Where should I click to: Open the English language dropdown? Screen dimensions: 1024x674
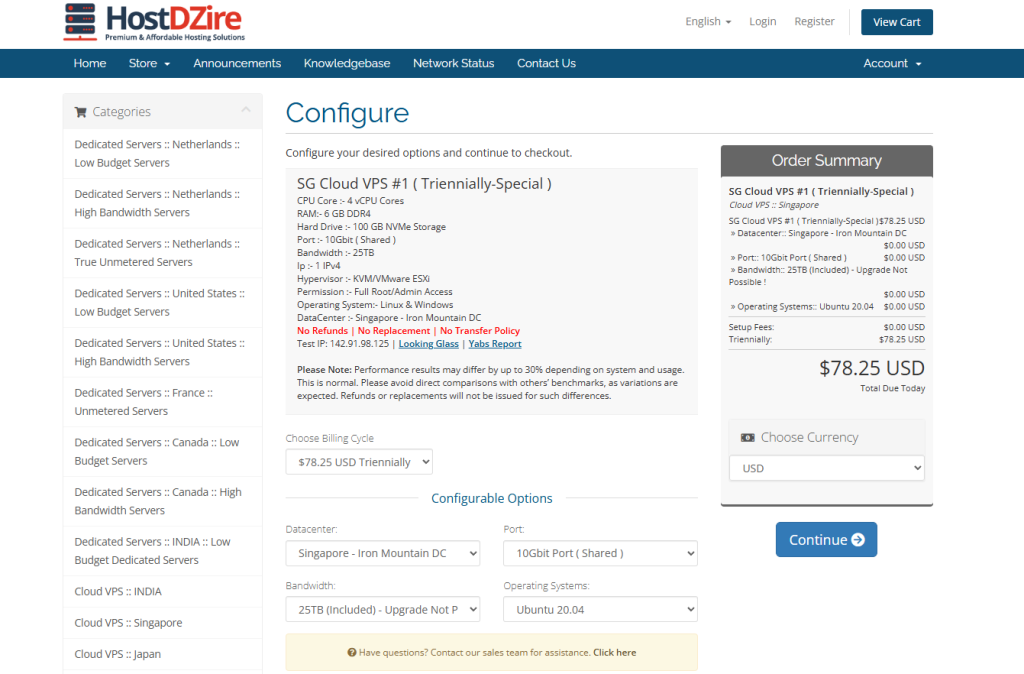708,22
